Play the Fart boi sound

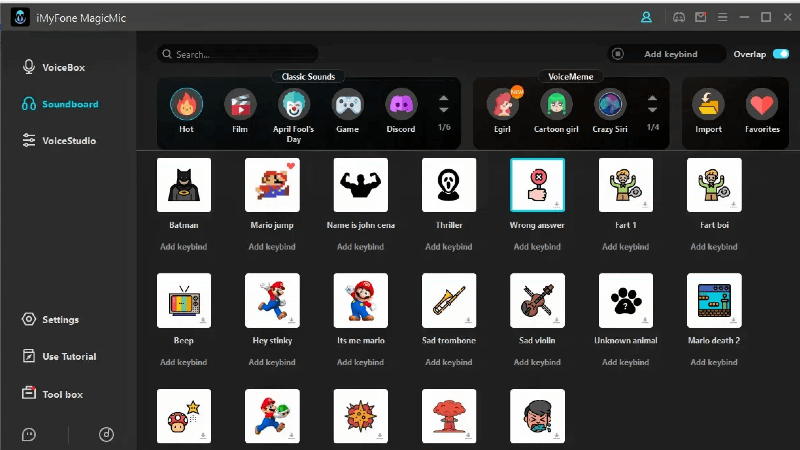(x=714, y=185)
